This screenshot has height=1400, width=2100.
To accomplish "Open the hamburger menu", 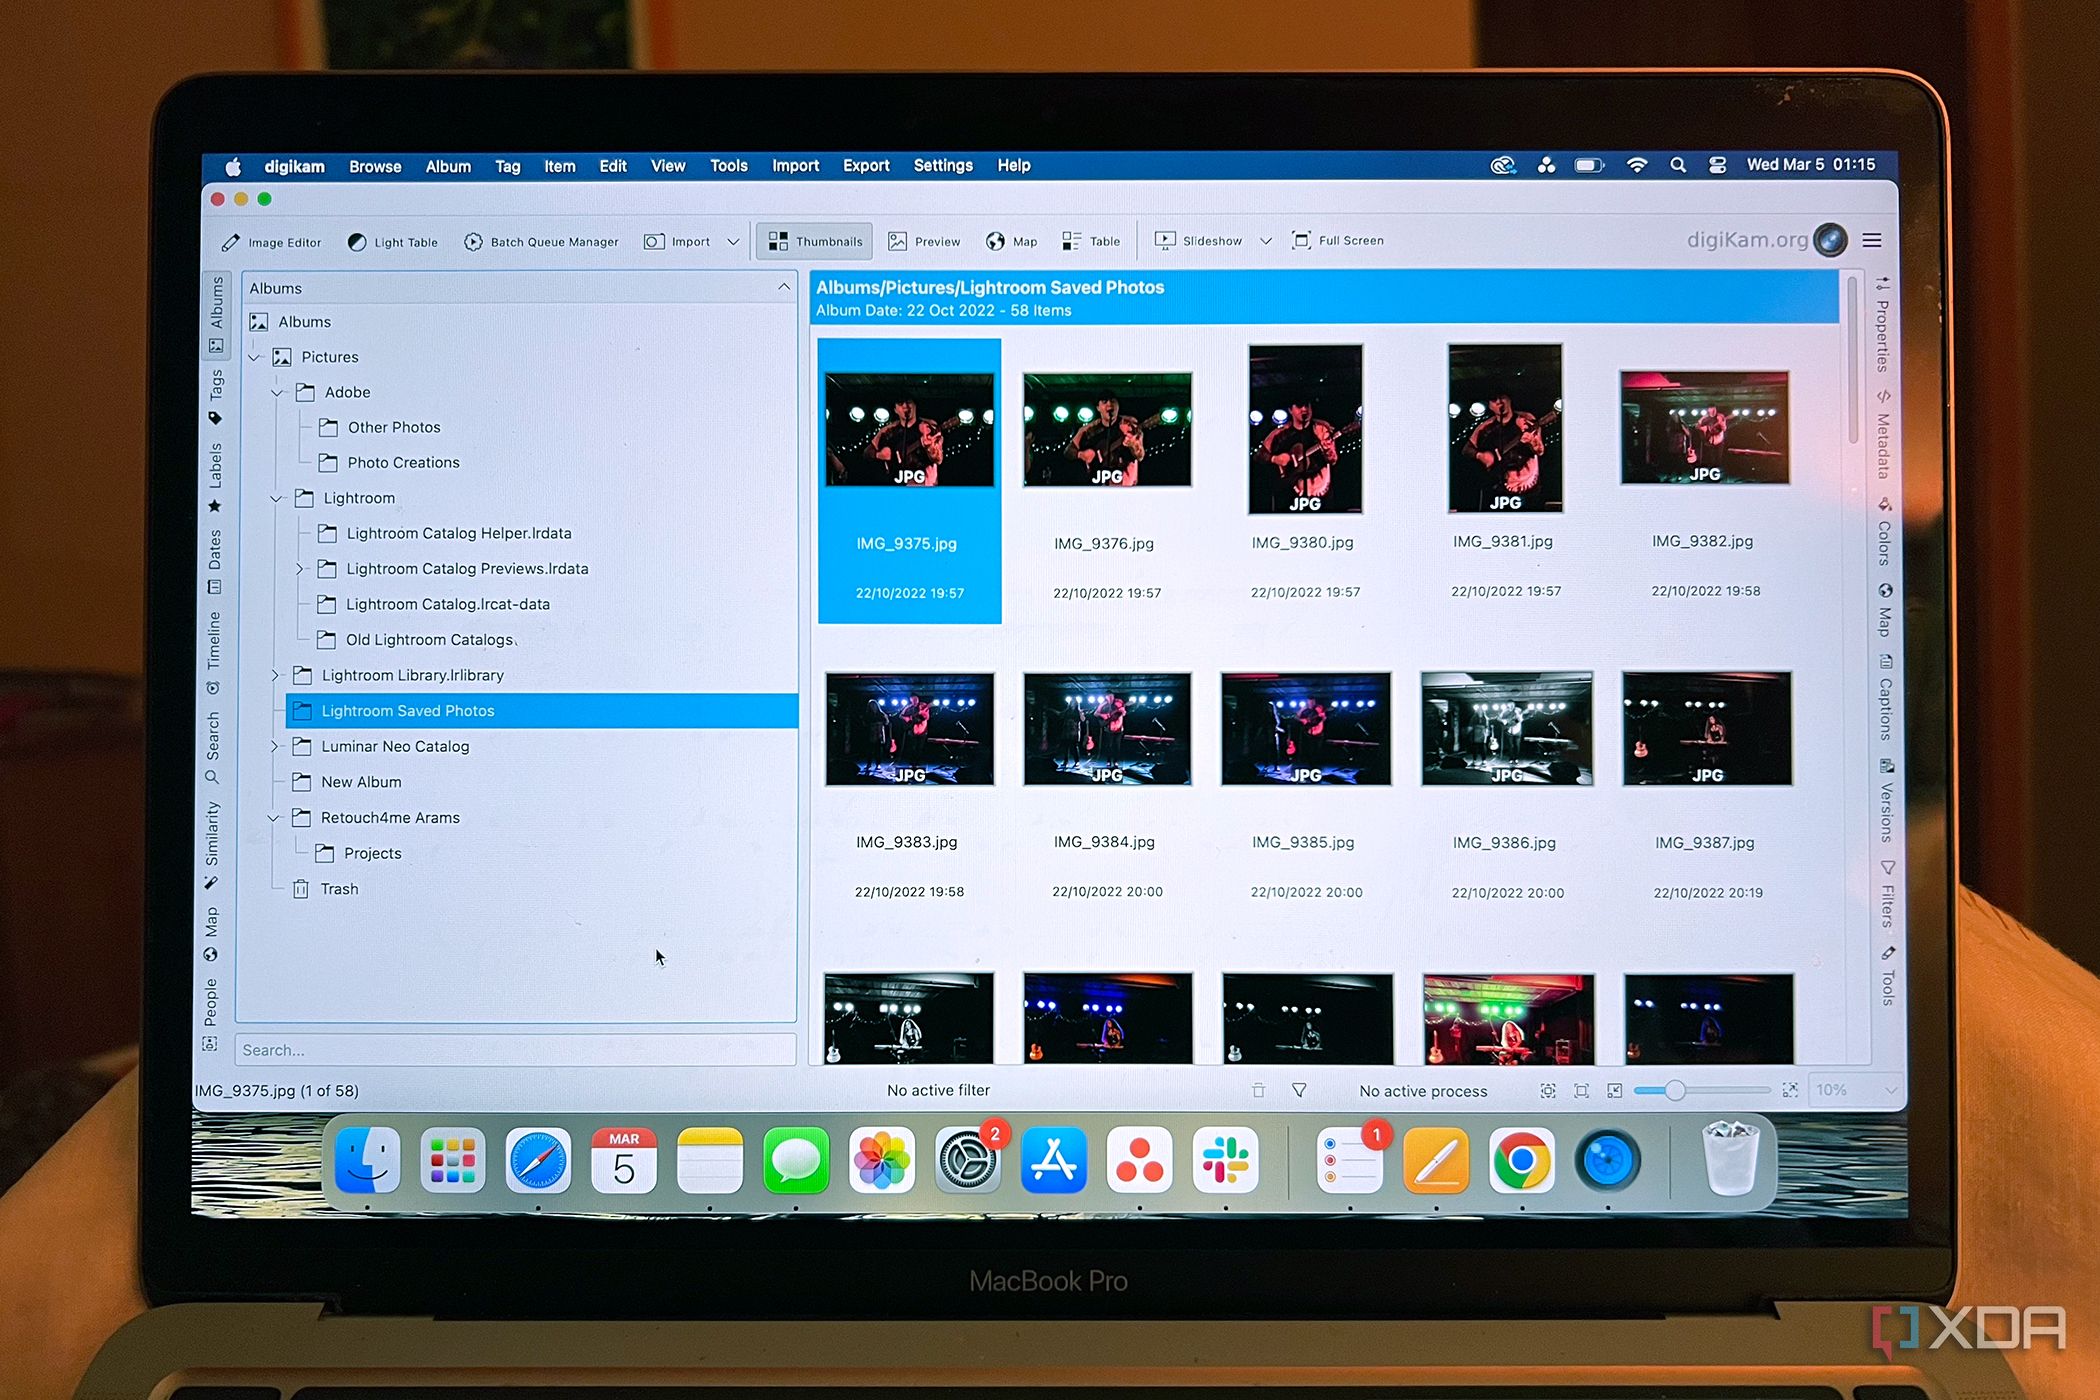I will coord(1872,240).
